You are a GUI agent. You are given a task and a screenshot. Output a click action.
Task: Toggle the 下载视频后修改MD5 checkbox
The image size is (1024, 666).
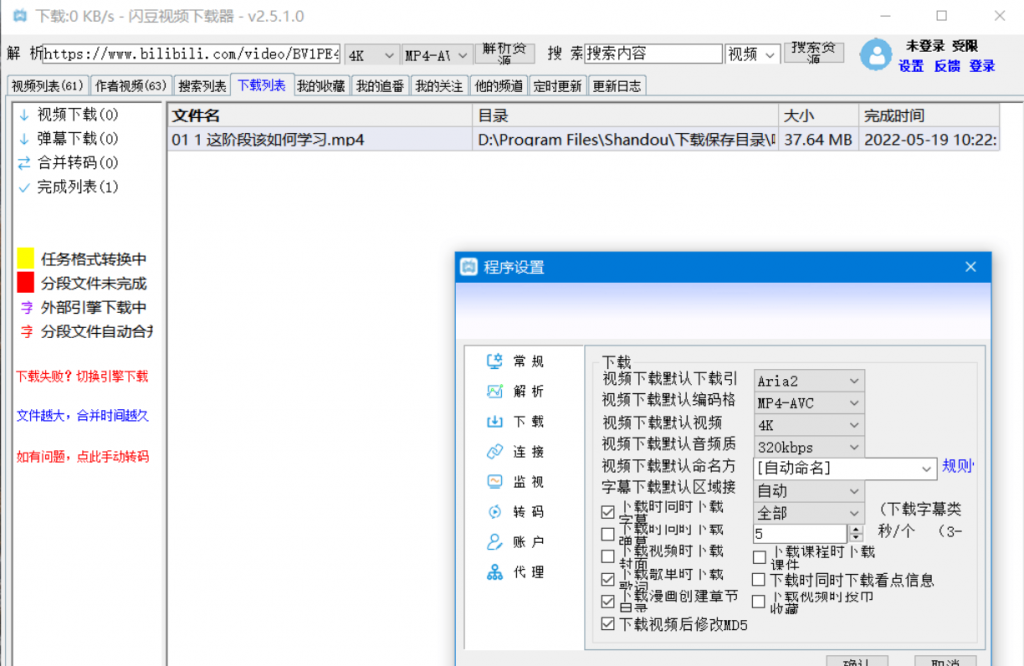click(x=608, y=624)
